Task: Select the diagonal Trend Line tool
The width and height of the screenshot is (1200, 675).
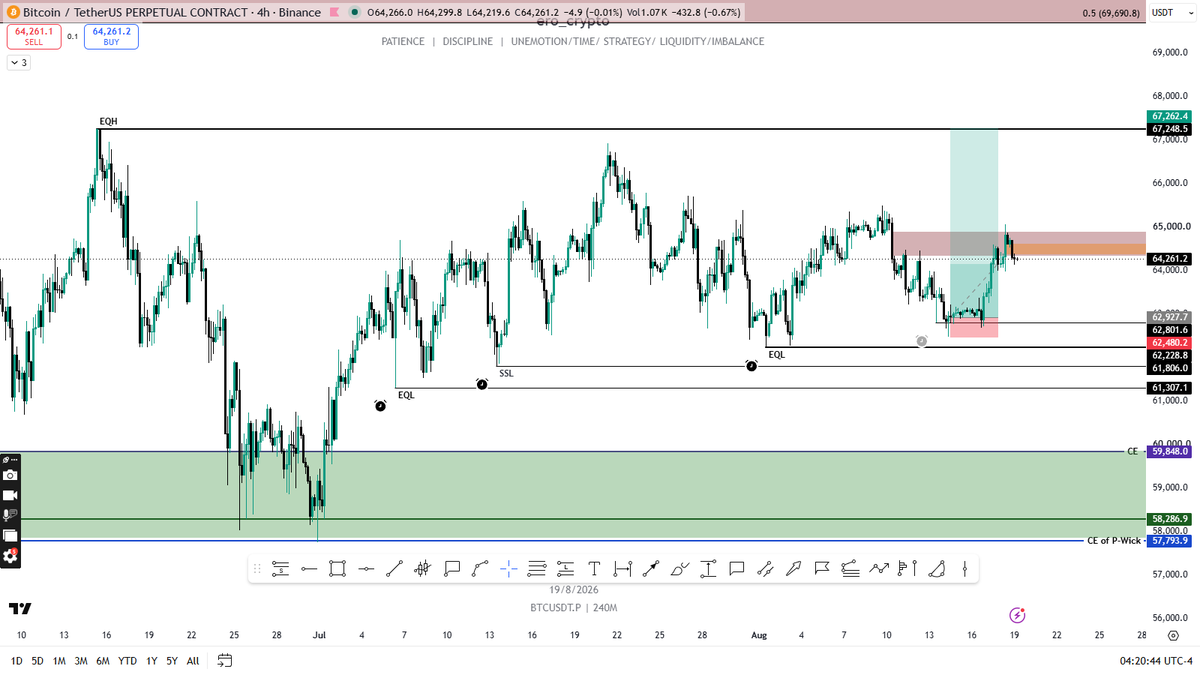Action: [x=394, y=569]
